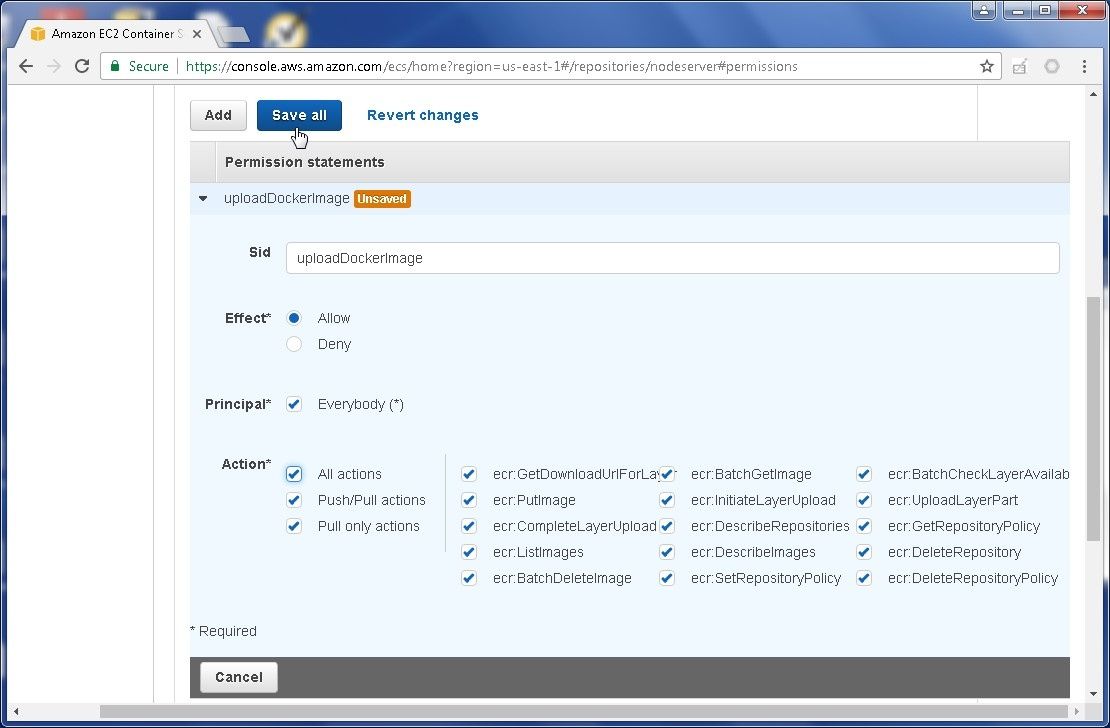1110x728 pixels.
Task: Open the Chrome three-dot menu
Action: [1084, 66]
